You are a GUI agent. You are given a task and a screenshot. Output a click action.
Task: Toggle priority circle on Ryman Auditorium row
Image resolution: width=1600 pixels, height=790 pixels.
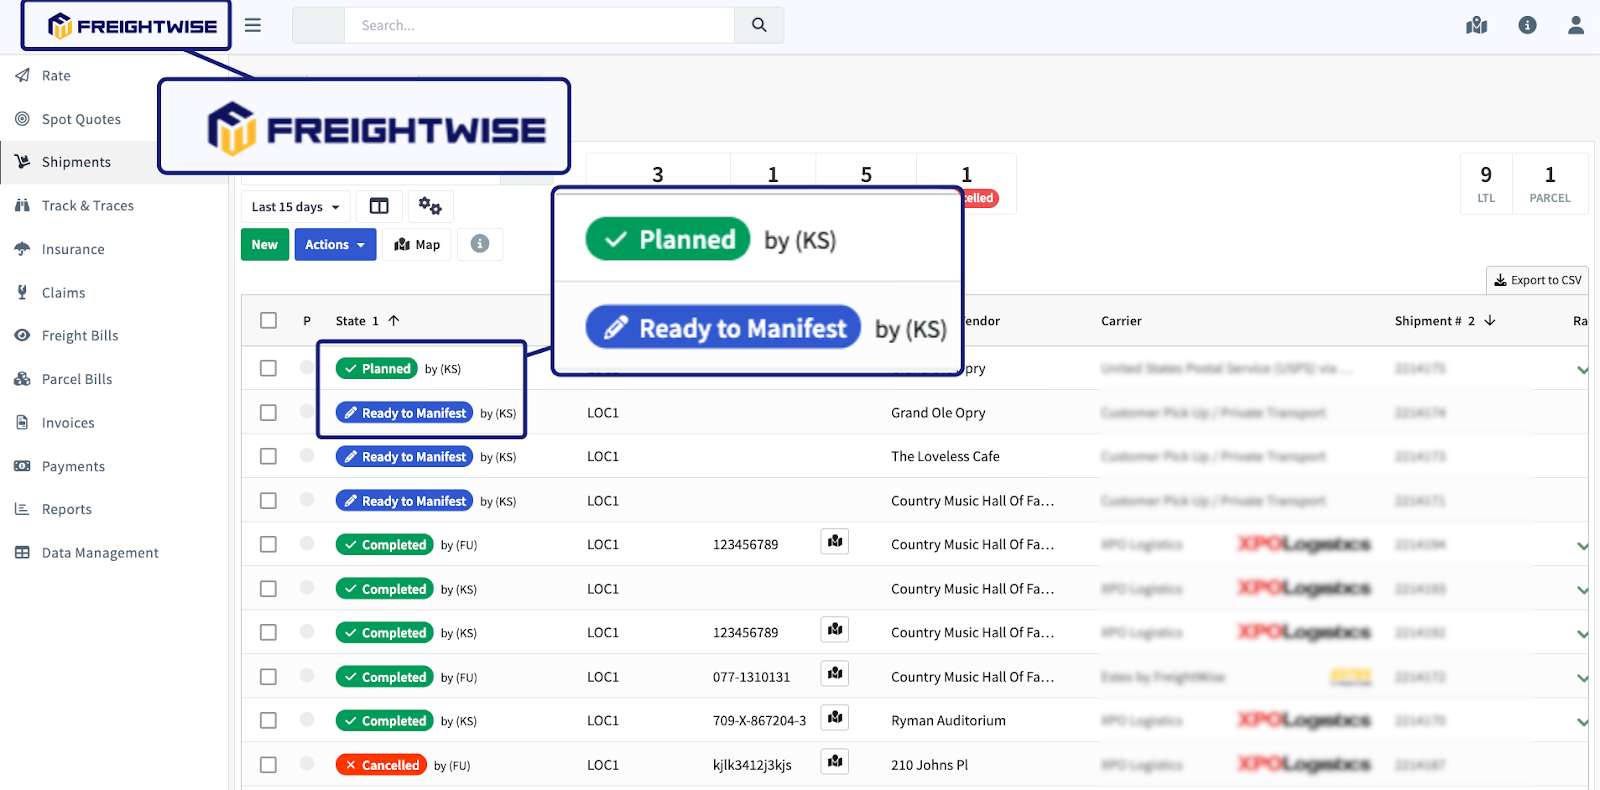pyautogui.click(x=307, y=719)
